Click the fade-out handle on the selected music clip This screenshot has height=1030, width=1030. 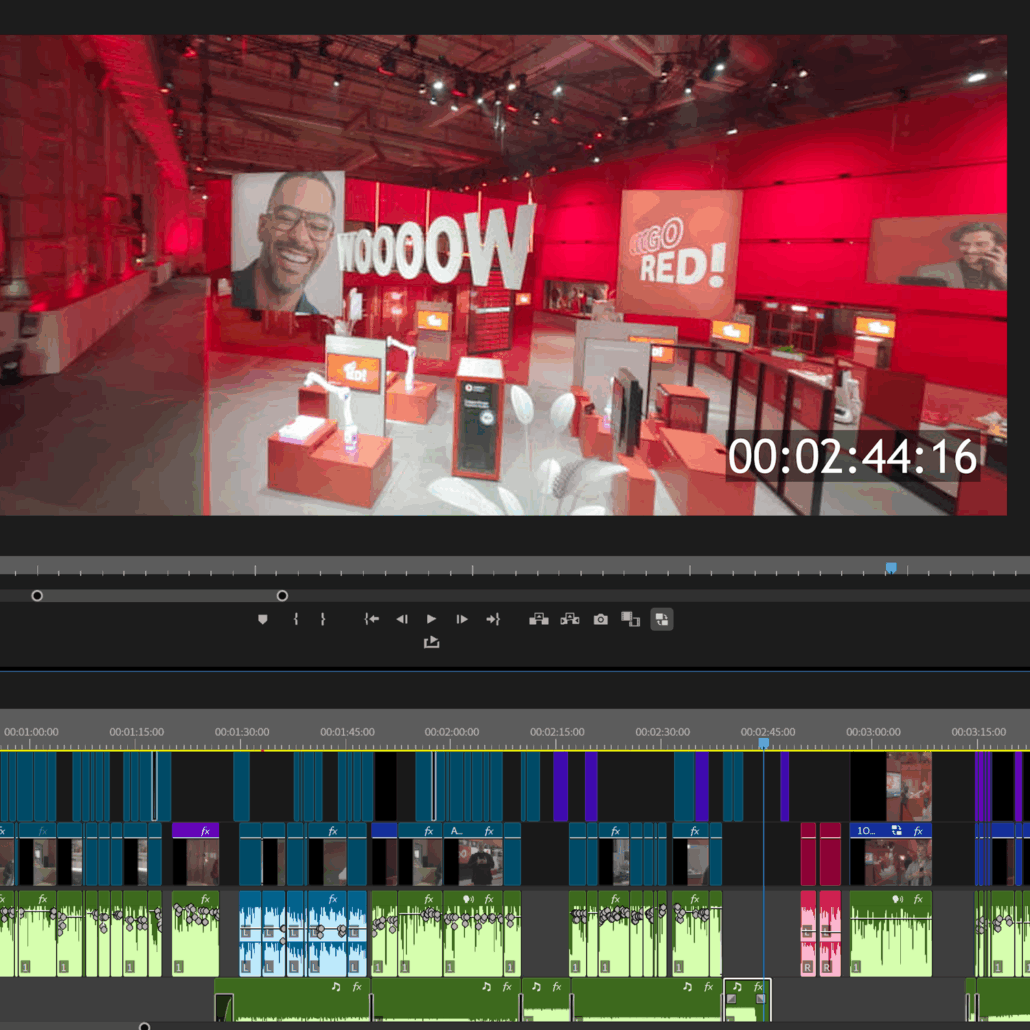click(x=761, y=998)
